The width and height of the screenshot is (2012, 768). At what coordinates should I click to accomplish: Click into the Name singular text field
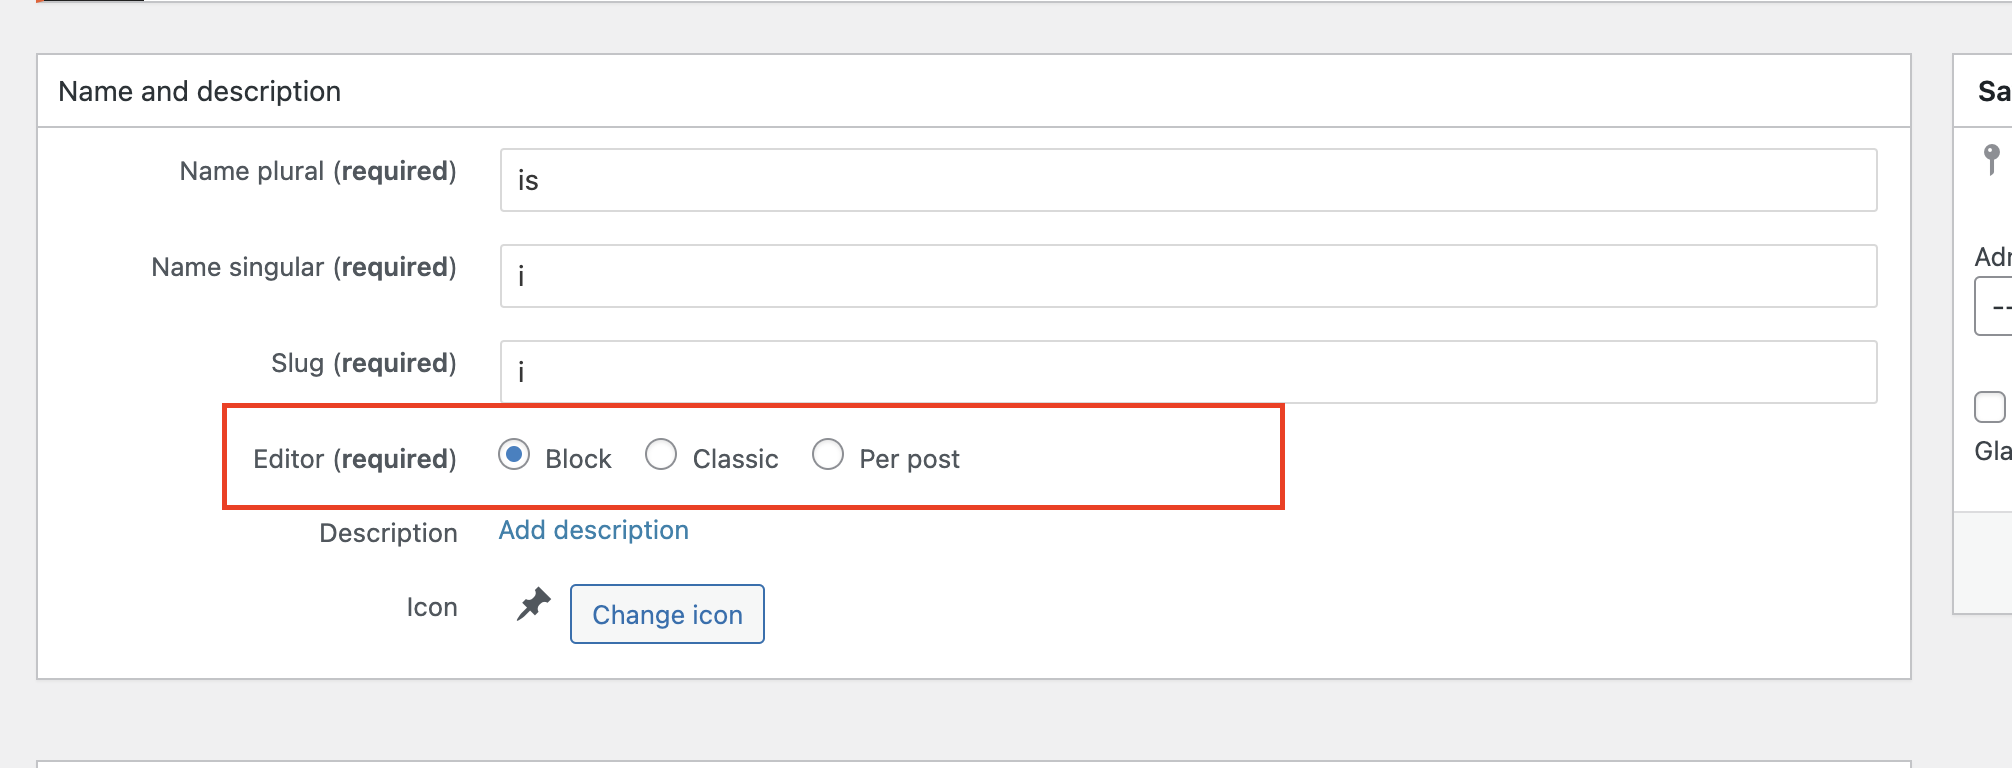tap(1188, 276)
